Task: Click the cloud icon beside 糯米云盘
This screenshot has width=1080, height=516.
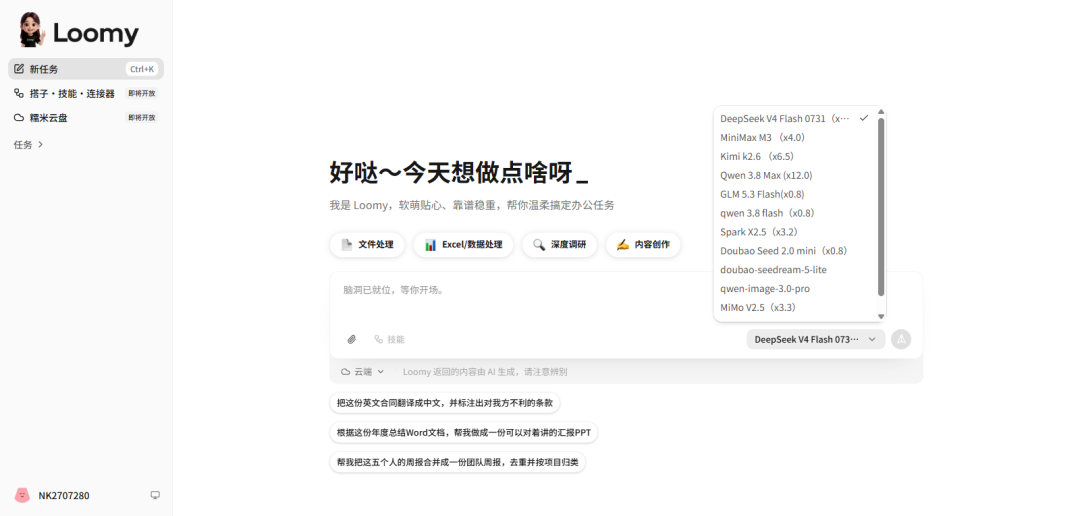Action: tap(19, 118)
